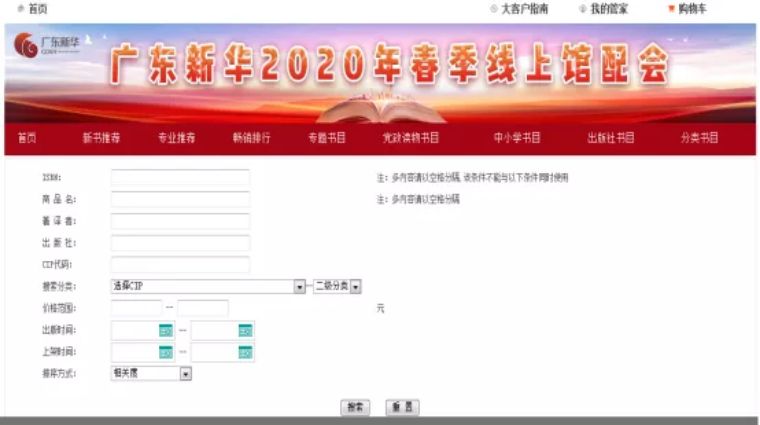Focus the CIP代码 input field
Viewport: 760px width, 425px height.
180,265
